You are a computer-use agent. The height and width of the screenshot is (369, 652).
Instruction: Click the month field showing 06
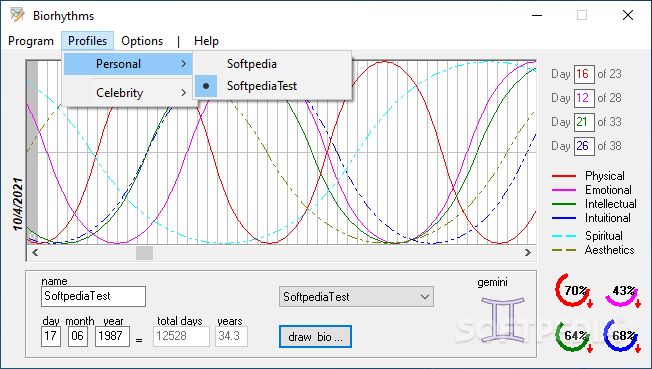pyautogui.click(x=78, y=336)
